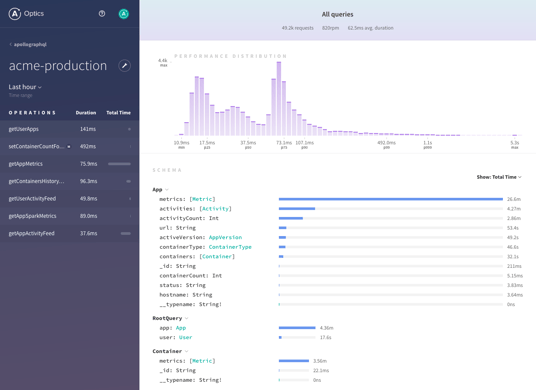
Task: Collapse the RootQuery schema section
Action: tap(186, 318)
